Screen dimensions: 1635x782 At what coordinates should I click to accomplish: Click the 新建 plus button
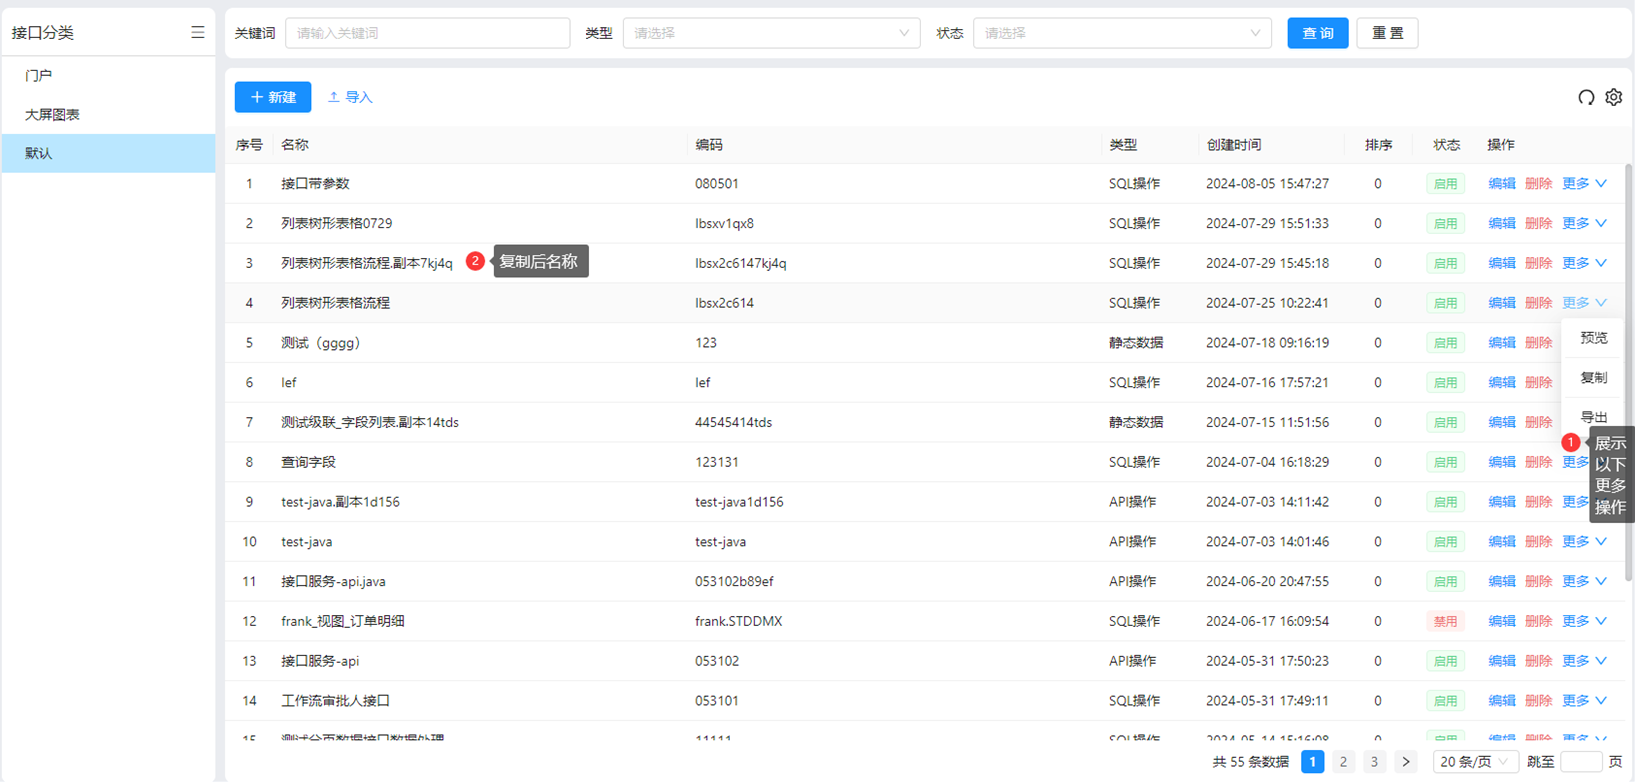pyautogui.click(x=273, y=97)
